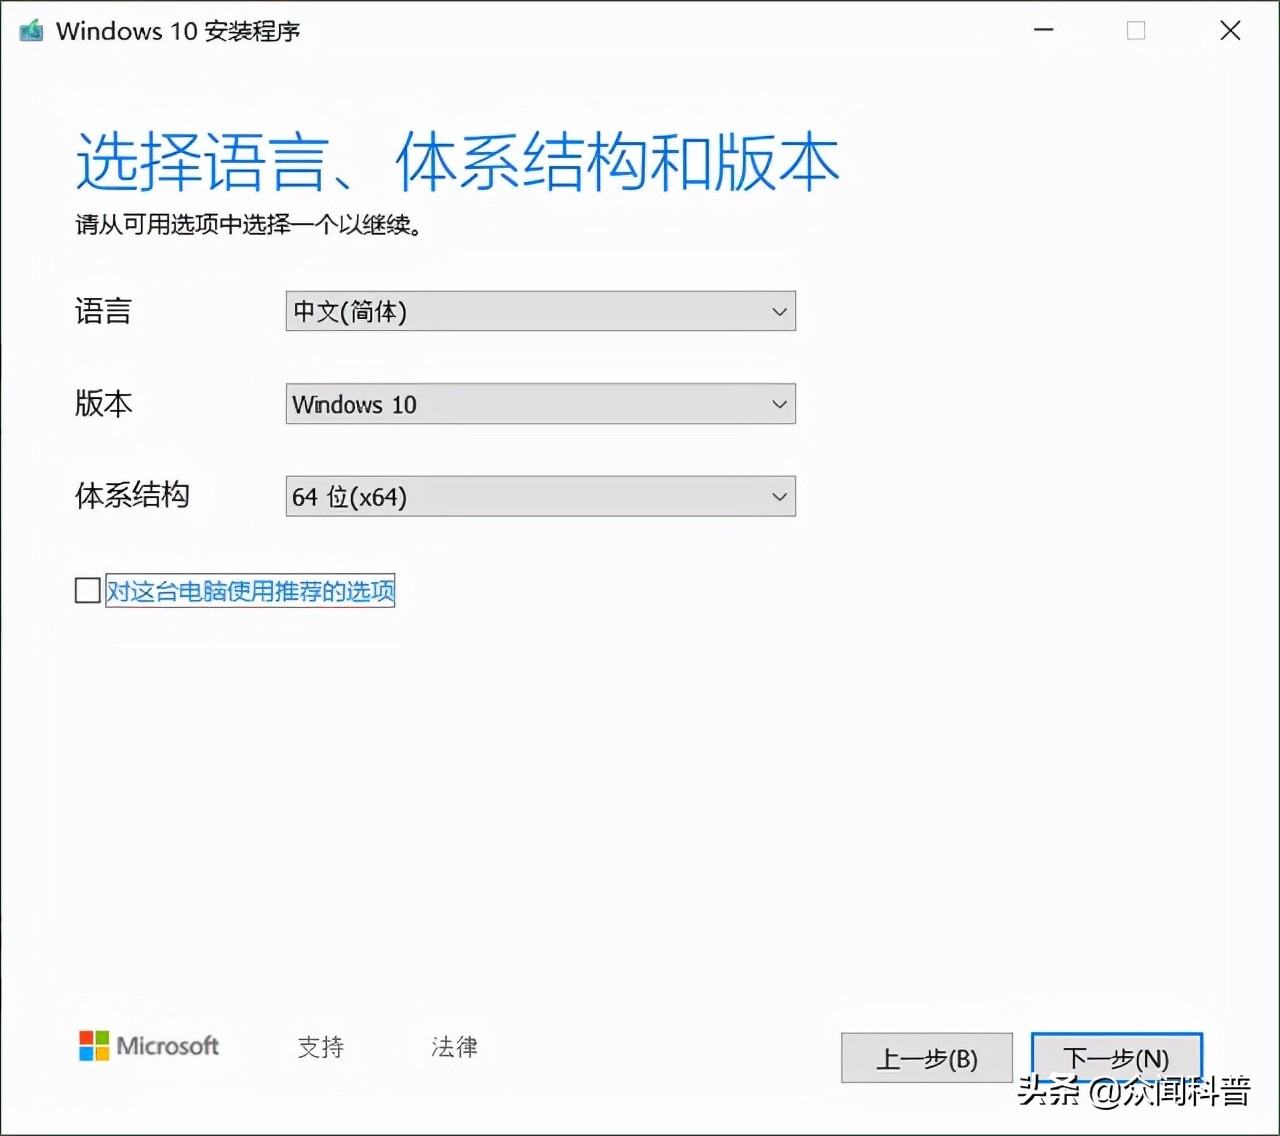Minimize the installer window
Viewport: 1280px width, 1136px height.
1043,30
